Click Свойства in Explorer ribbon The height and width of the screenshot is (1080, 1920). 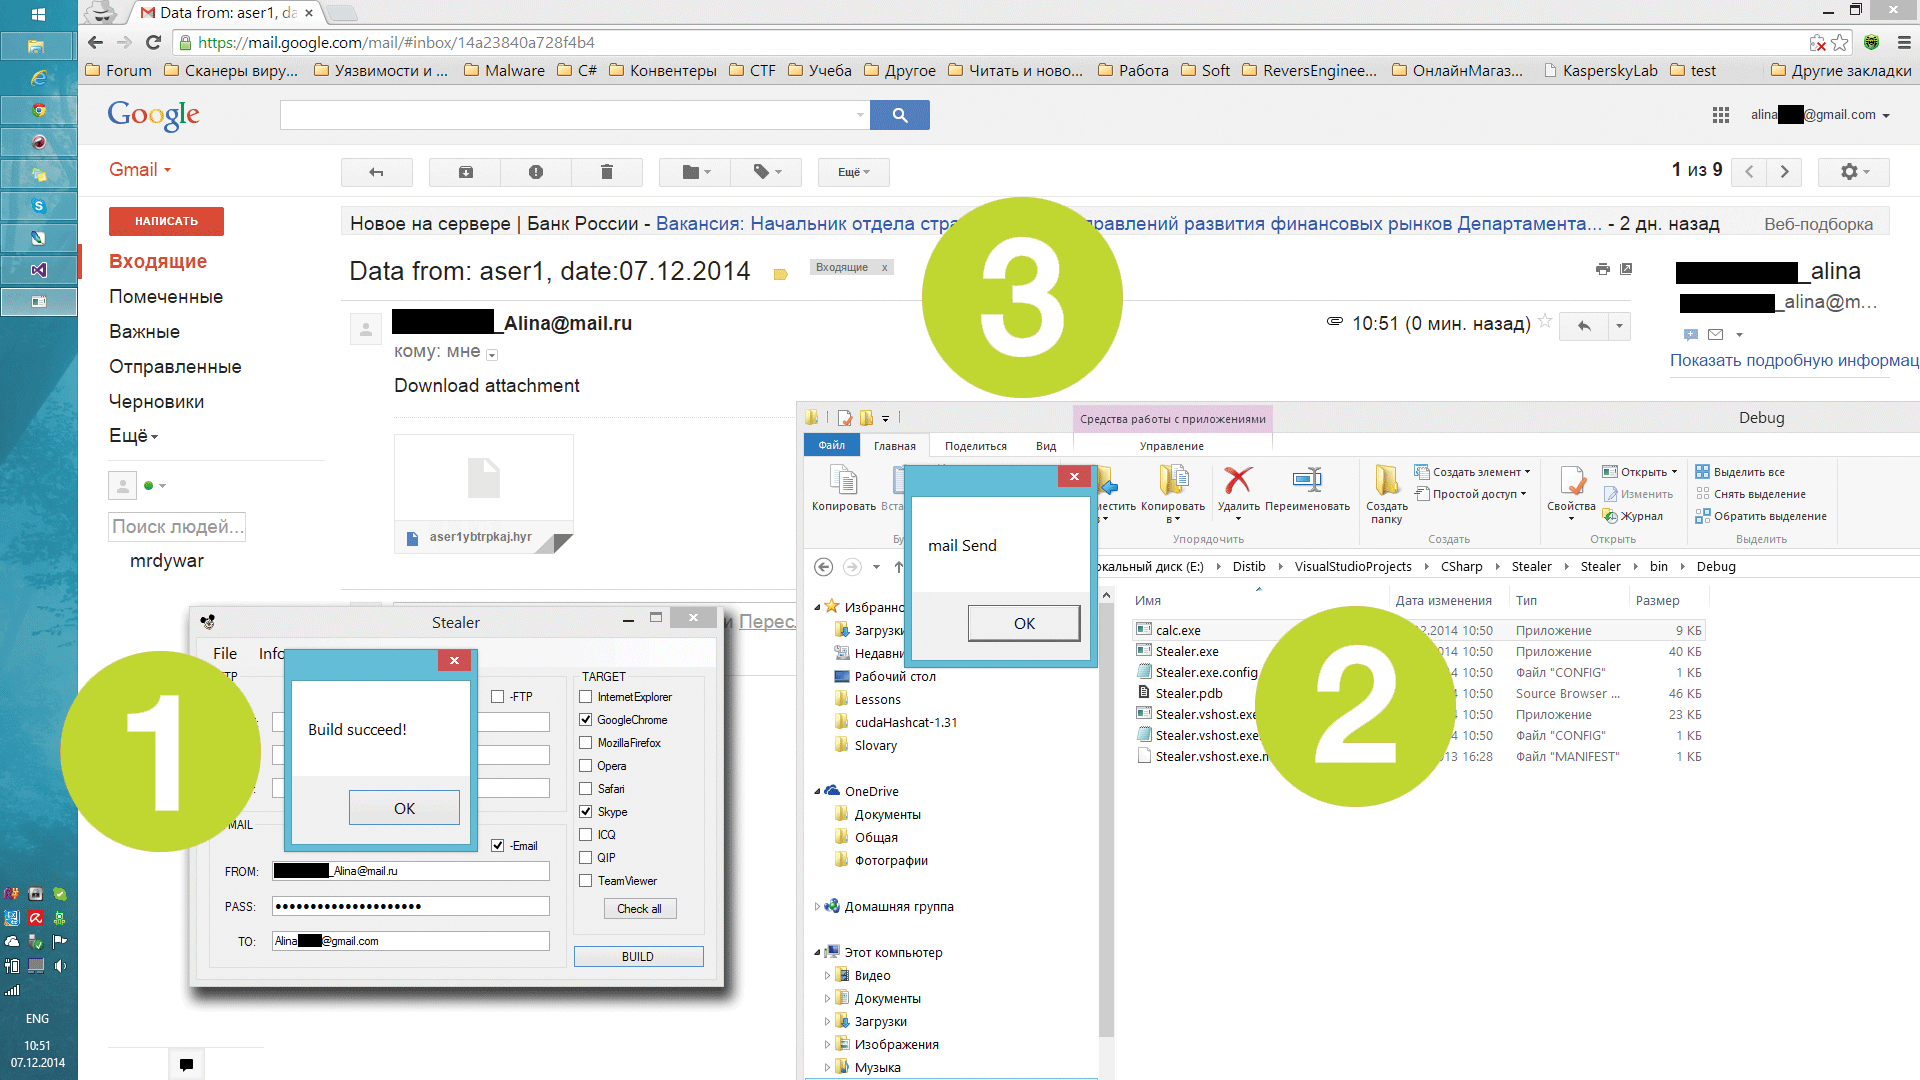1571,494
